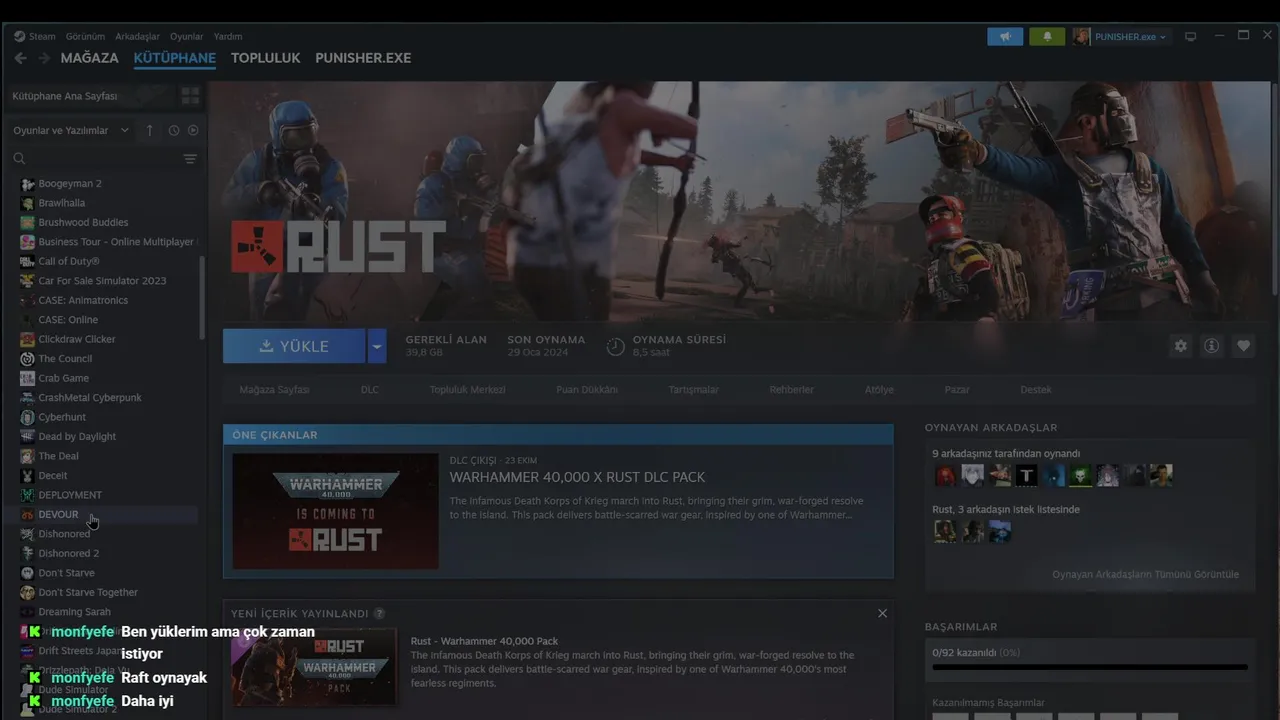Screen dimensions: 1280x720
Task: Open the Warhammer 40,000 X Rust DLC Pack headline
Action: [x=577, y=477]
